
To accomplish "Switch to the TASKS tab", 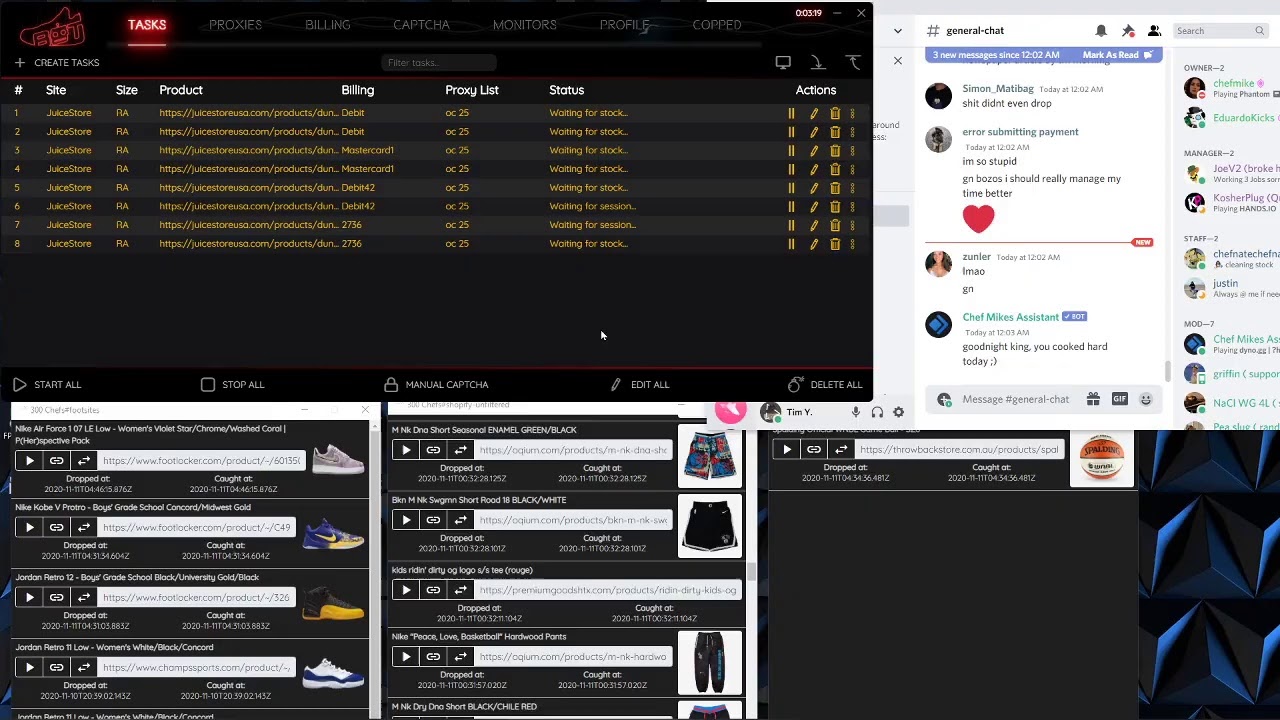I will pyautogui.click(x=147, y=25).
